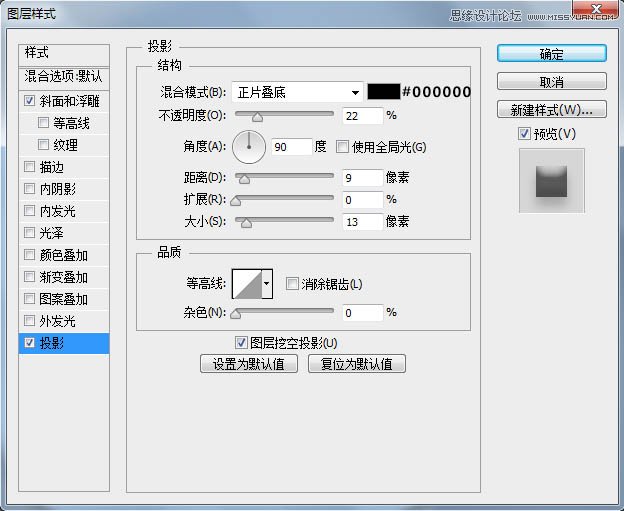Click the distance field showing 9

click(x=363, y=177)
